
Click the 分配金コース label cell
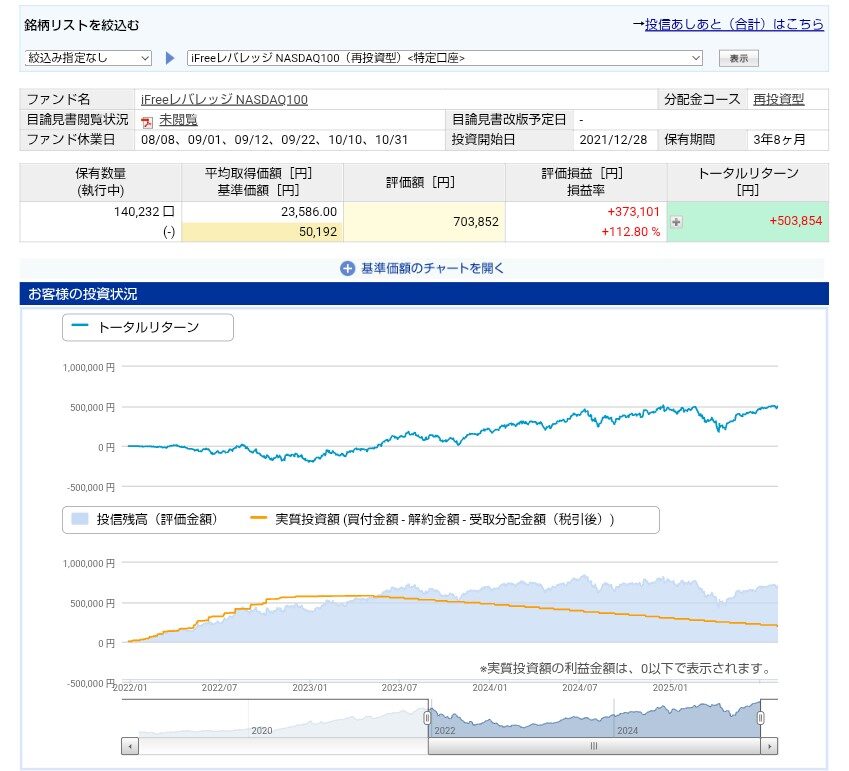tap(702, 100)
